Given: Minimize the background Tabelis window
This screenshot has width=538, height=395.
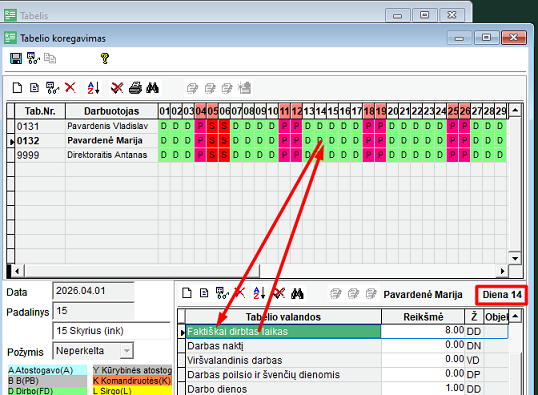Looking at the screenshot, I should [398, 15].
